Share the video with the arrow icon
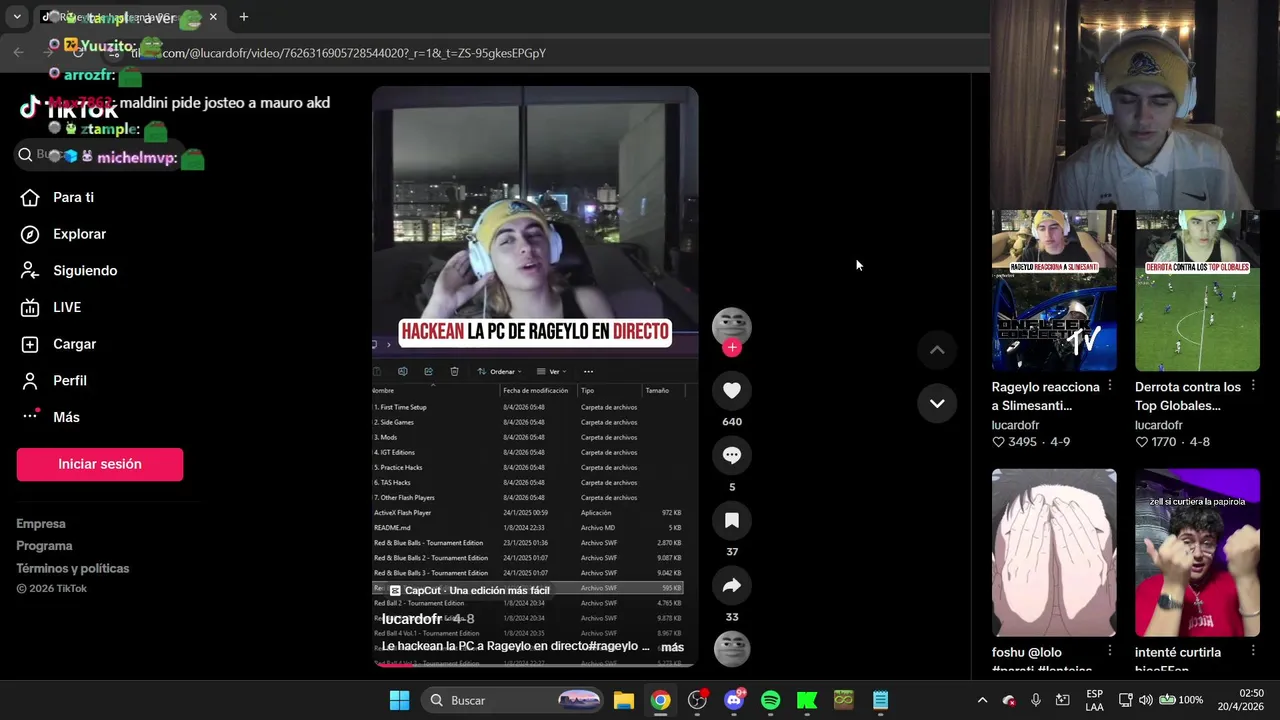 pyautogui.click(x=732, y=586)
